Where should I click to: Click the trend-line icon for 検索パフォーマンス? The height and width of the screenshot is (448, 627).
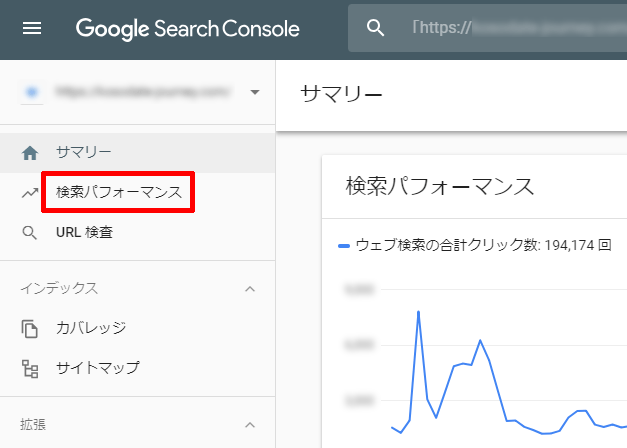coord(30,193)
